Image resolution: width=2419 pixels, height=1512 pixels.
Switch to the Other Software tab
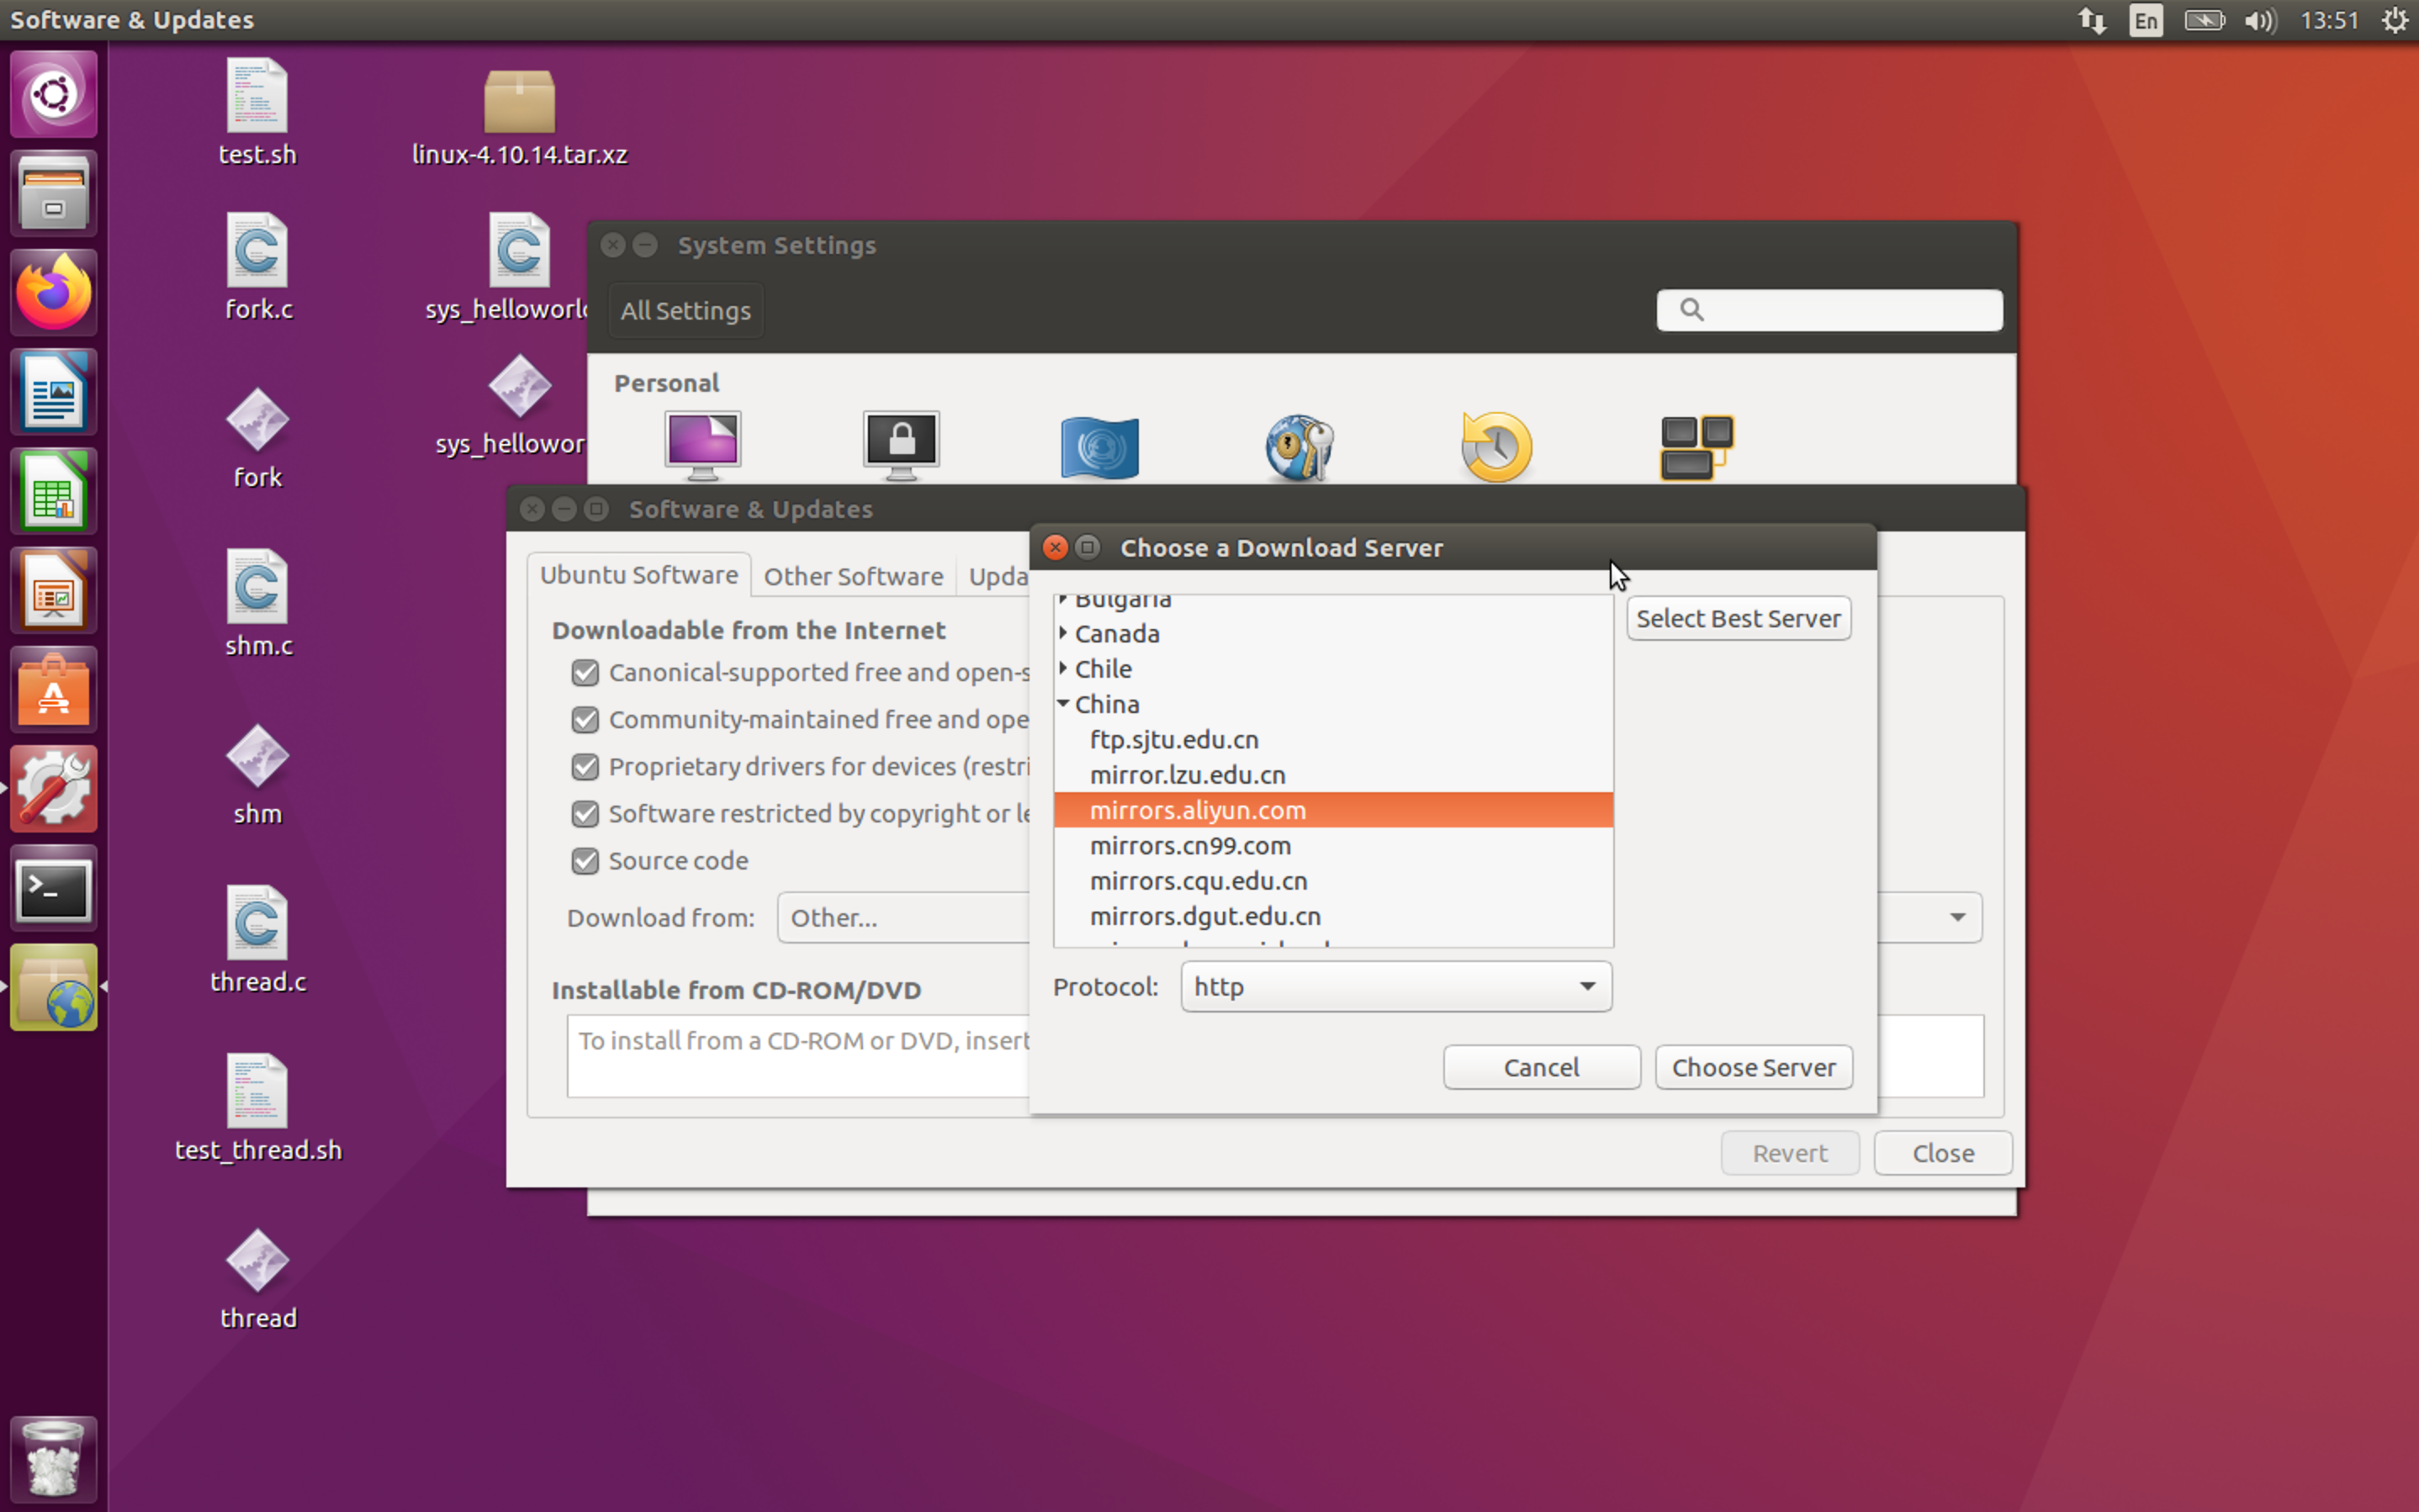[x=852, y=576]
